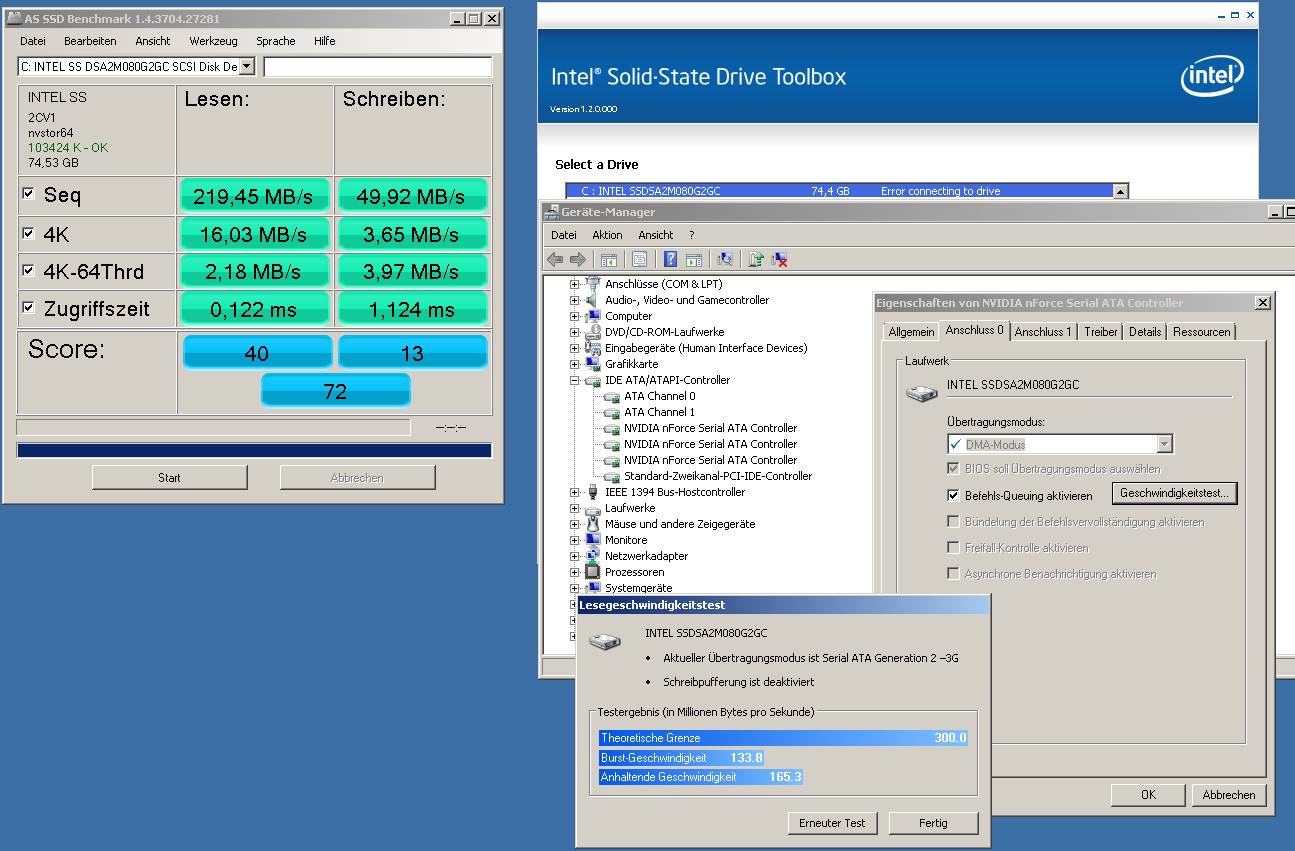The width and height of the screenshot is (1295, 851).
Task: Click Asynchrone Benachrichtigung aktivieren checkbox
Action: 953,574
